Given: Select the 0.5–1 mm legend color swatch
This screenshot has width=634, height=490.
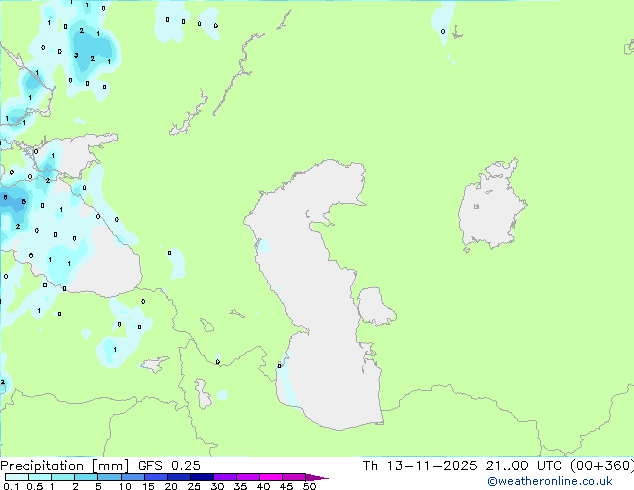Looking at the screenshot, I should pos(40,477).
